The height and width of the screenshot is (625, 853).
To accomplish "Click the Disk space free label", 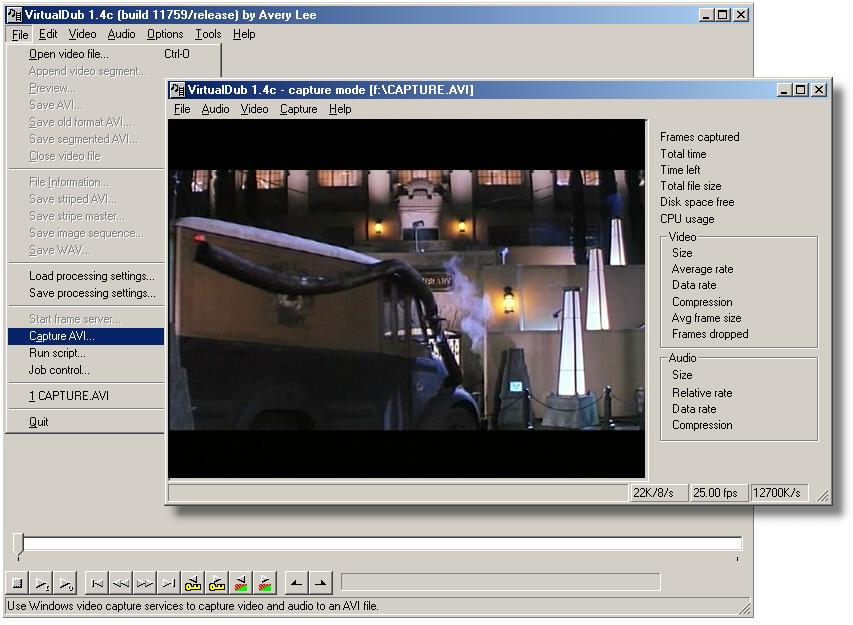I will point(697,202).
